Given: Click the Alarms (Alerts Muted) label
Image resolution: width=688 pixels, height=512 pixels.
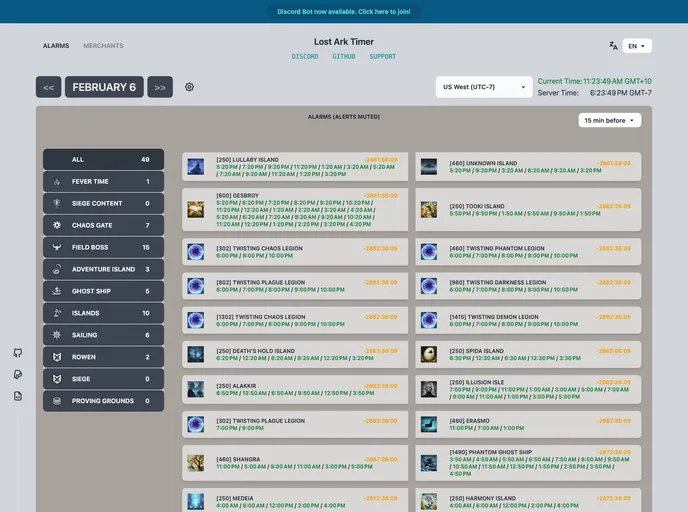Looking at the screenshot, I should coord(344,117).
